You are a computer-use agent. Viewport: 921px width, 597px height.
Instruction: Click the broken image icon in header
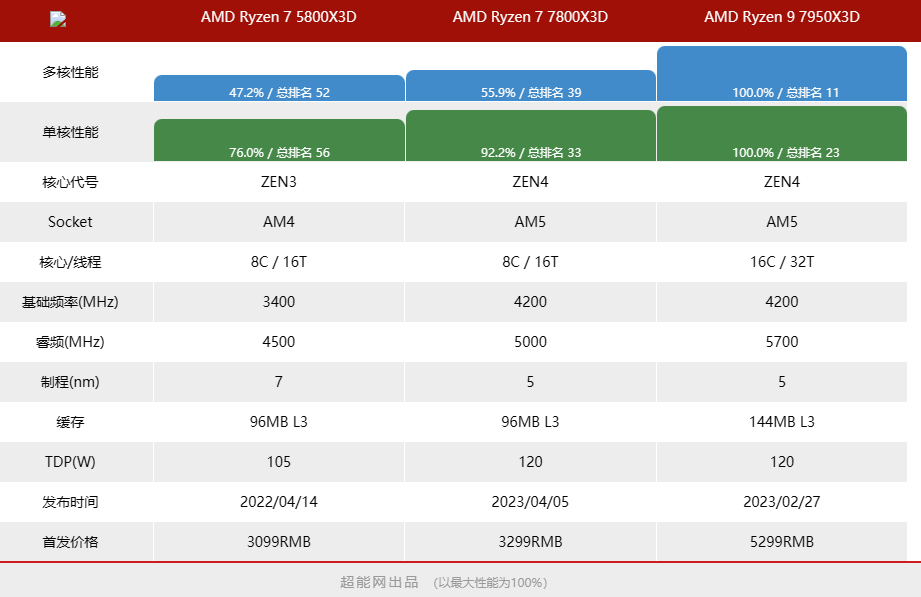point(58,19)
